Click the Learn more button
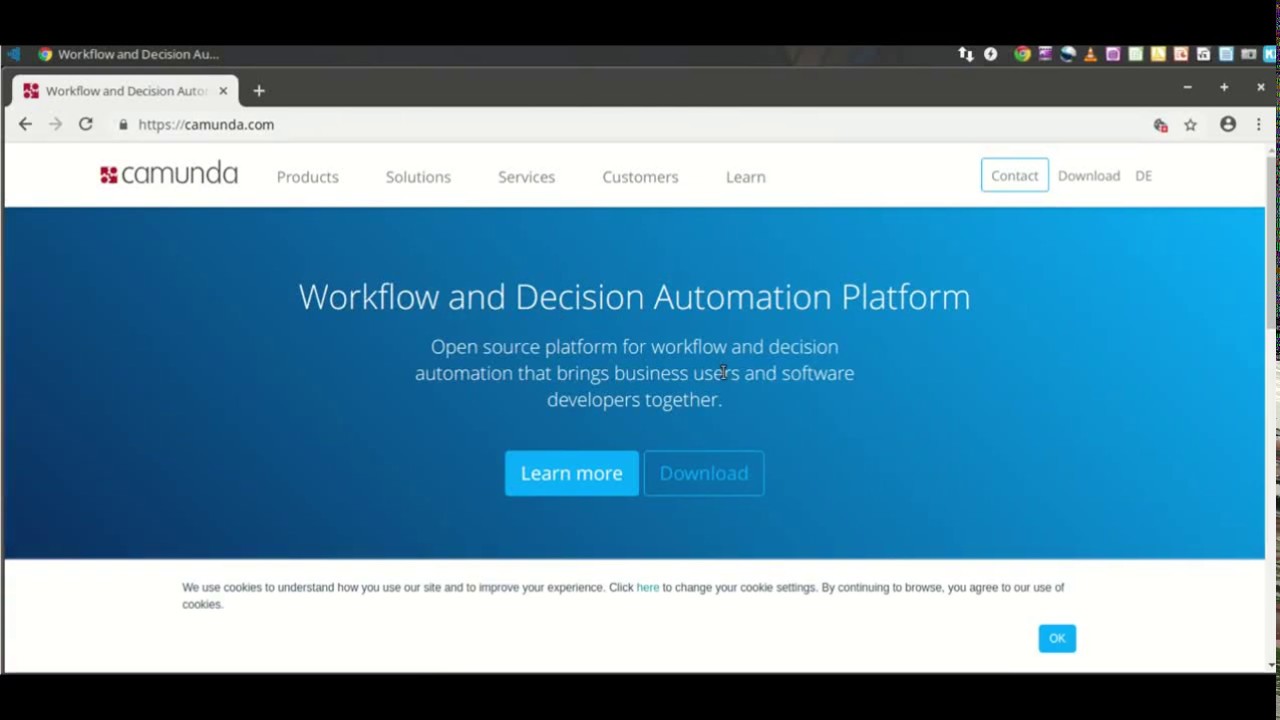Screen dimensions: 1280x720 point(572,473)
